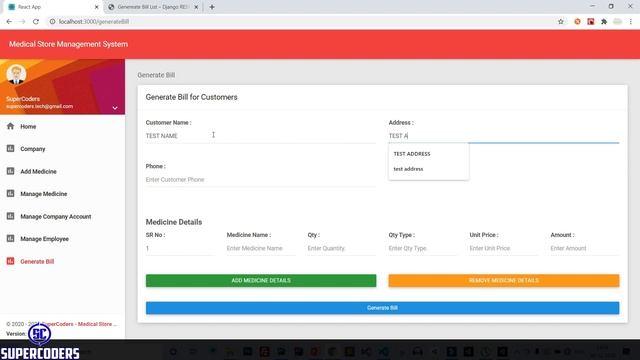Open the Home sidebar item icon
Image resolution: width=640 pixels, height=360 pixels.
pyautogui.click(x=11, y=126)
